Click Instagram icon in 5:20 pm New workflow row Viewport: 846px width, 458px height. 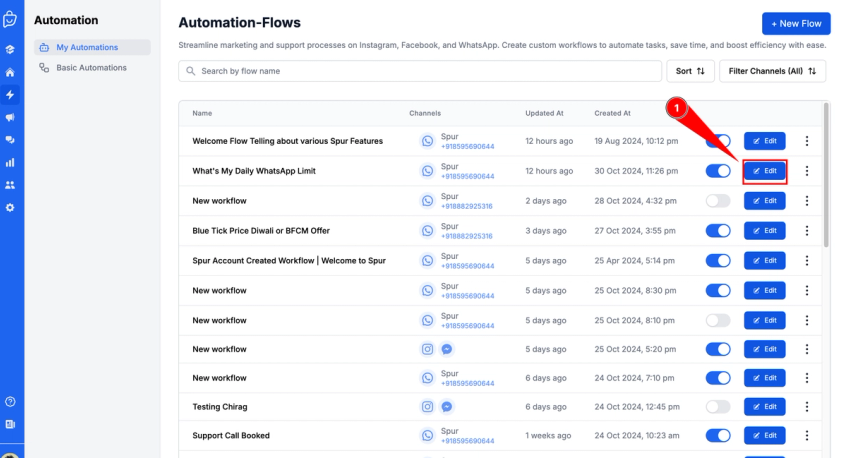click(427, 349)
